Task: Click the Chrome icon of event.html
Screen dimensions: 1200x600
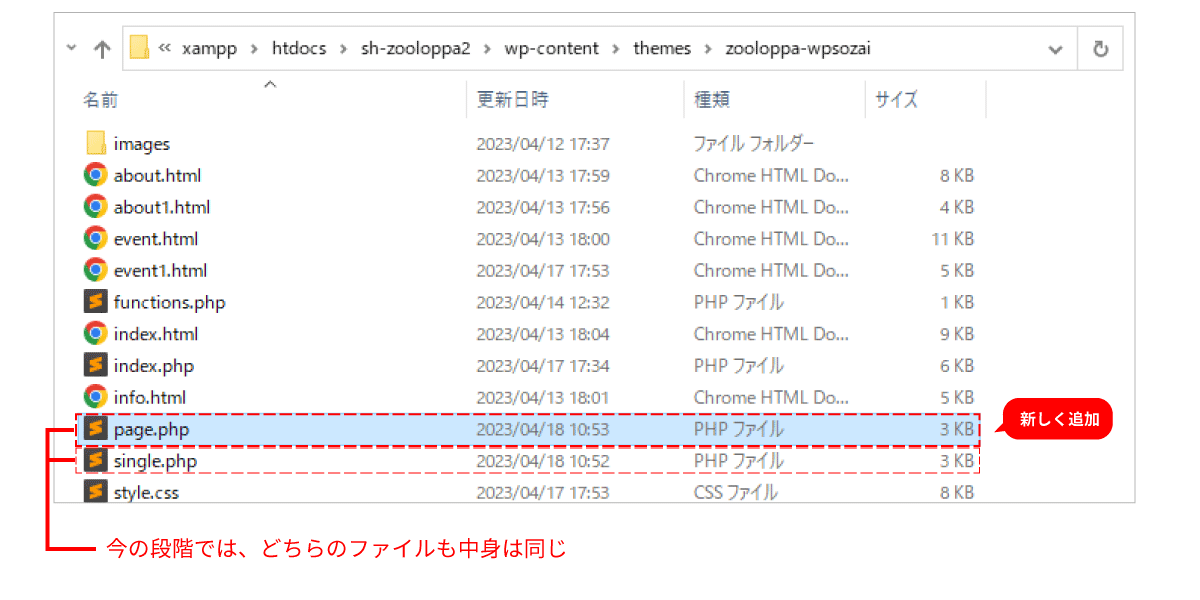Action: 96,238
